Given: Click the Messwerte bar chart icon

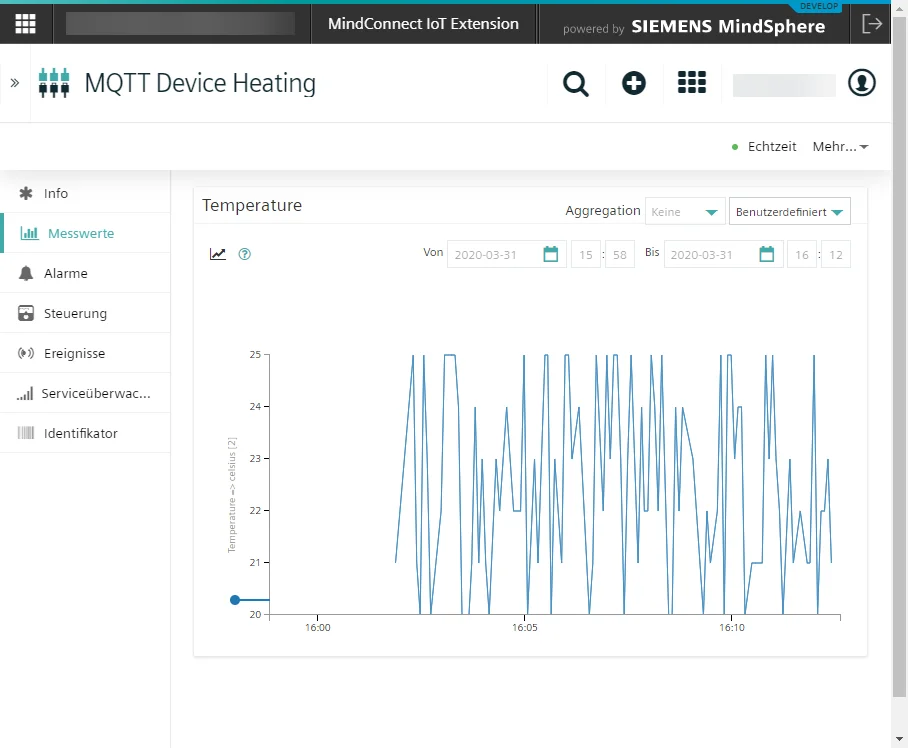Looking at the screenshot, I should pos(29,233).
